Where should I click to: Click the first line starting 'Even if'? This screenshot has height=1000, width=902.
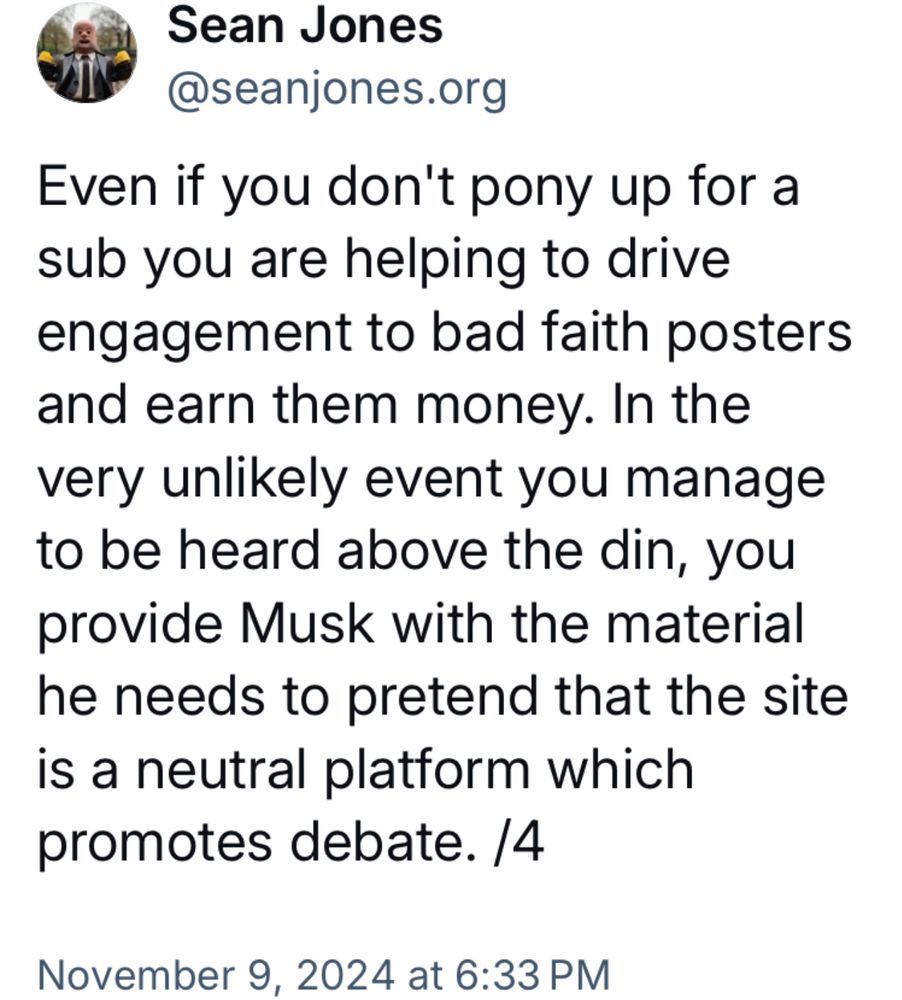418,189
